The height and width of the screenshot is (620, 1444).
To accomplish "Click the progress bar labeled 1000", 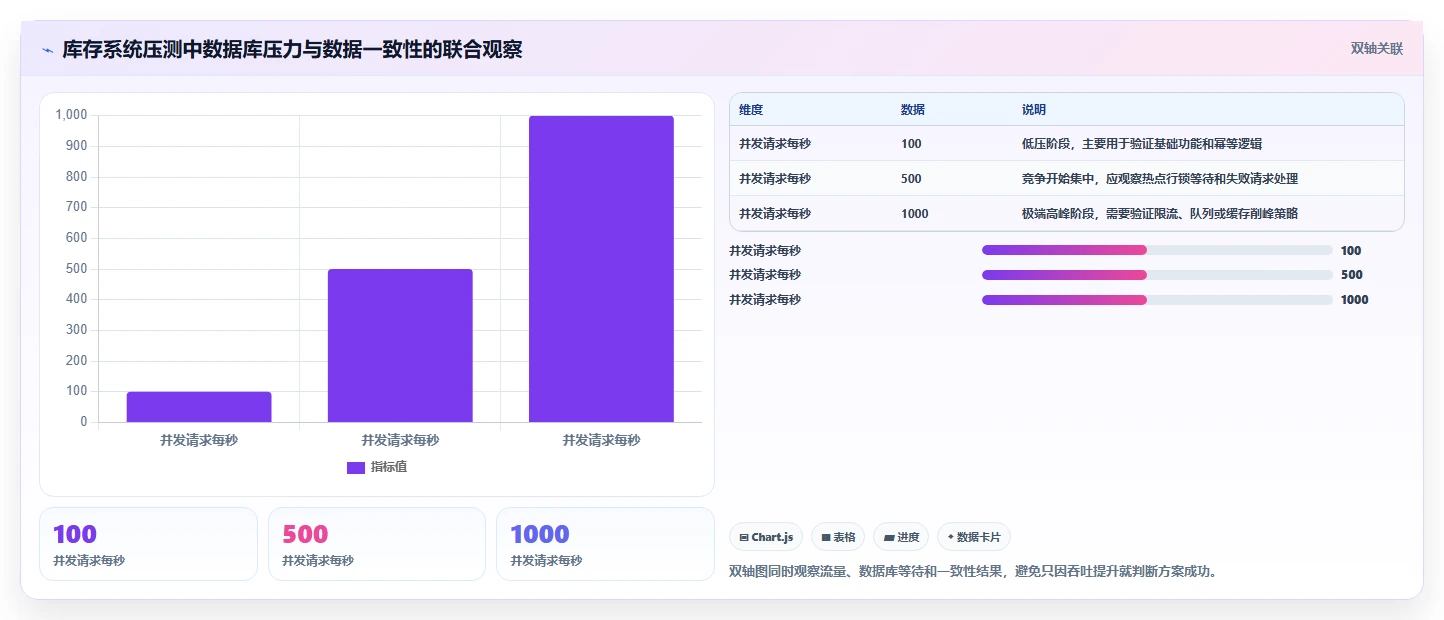I will point(1157,300).
